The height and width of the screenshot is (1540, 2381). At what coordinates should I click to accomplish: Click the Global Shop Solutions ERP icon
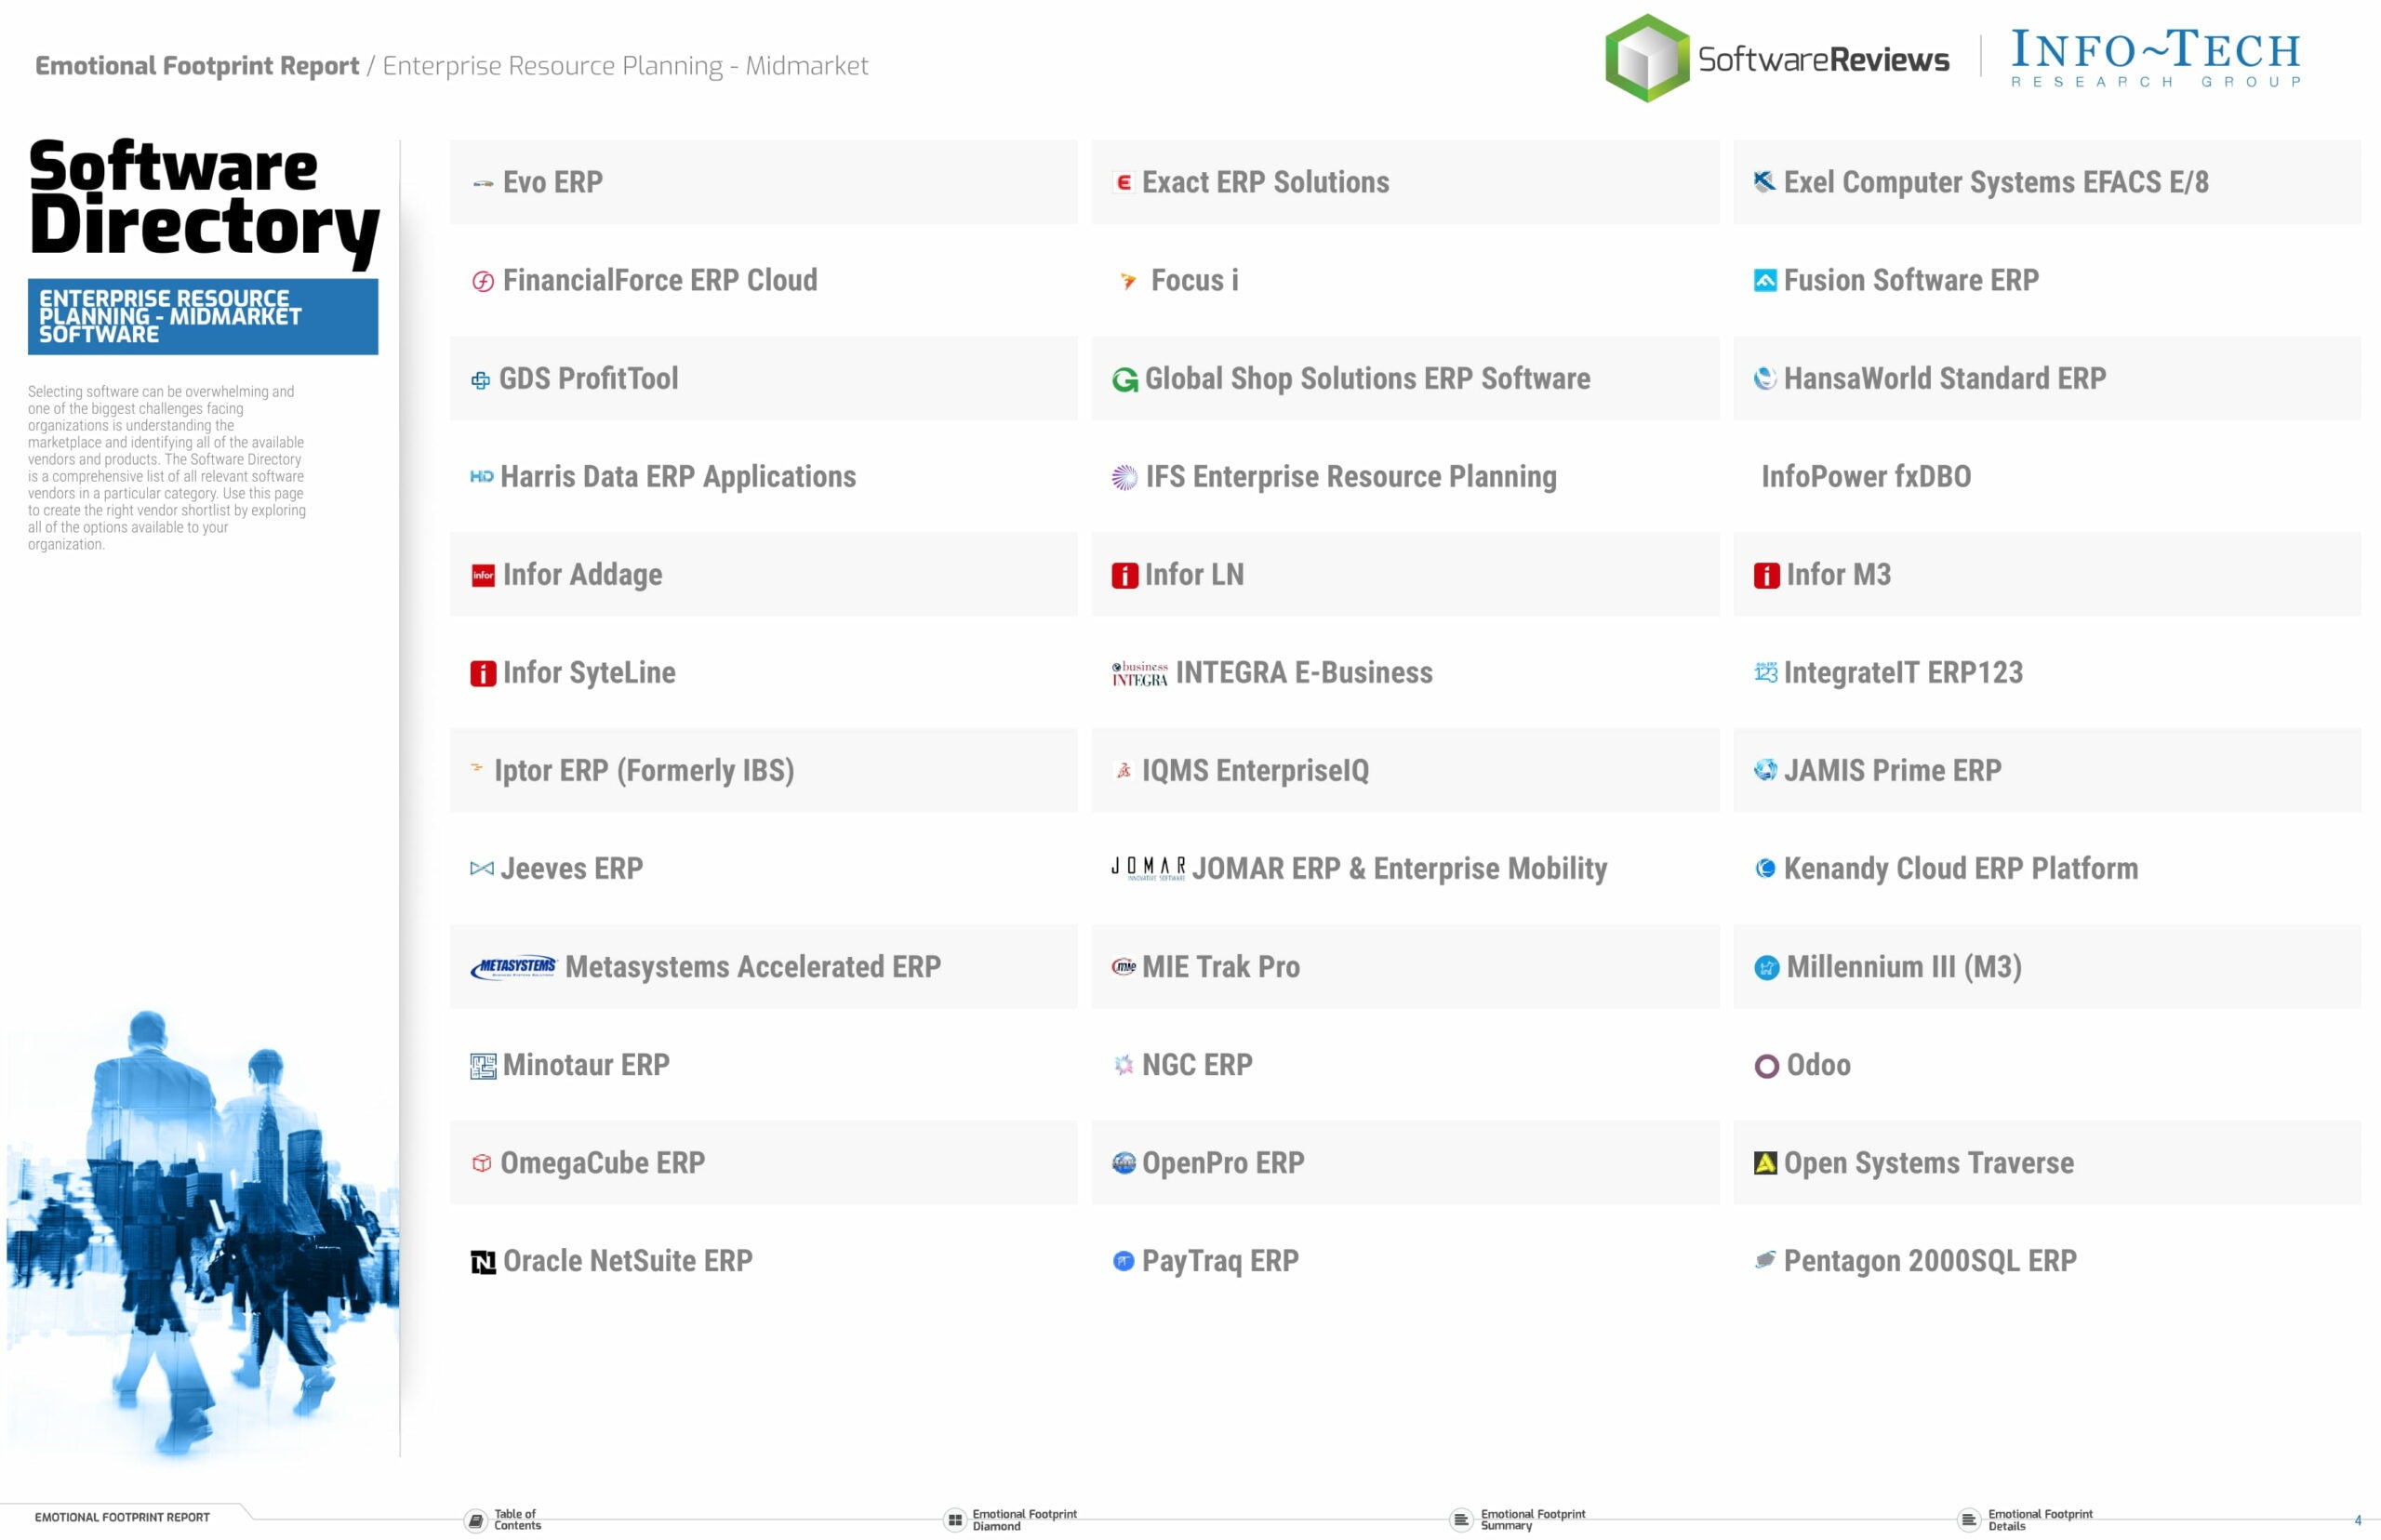1118,379
